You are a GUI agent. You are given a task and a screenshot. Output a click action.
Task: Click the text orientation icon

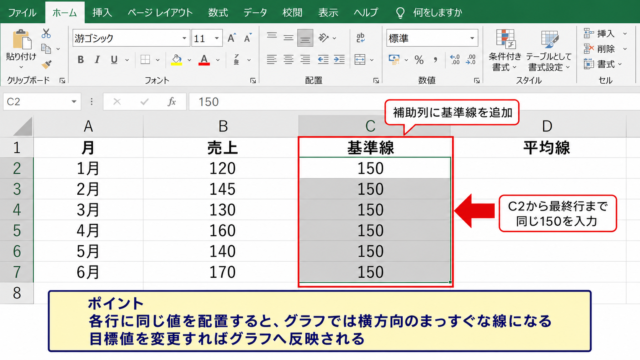click(x=324, y=38)
